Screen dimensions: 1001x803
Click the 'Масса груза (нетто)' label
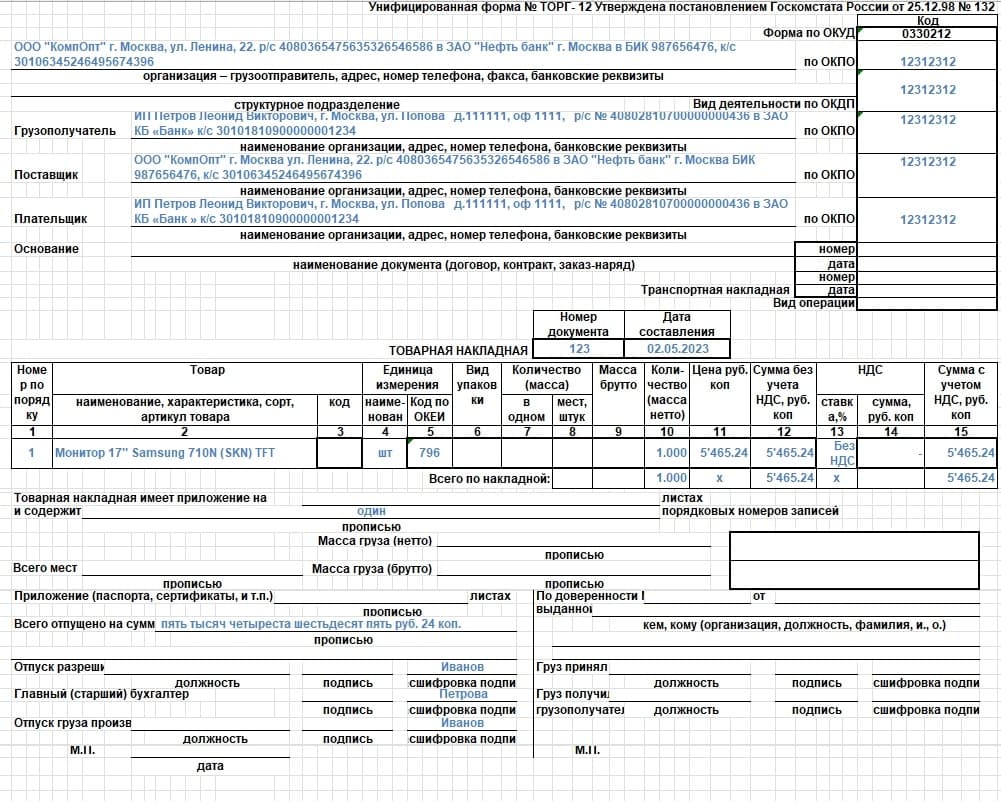pos(375,541)
